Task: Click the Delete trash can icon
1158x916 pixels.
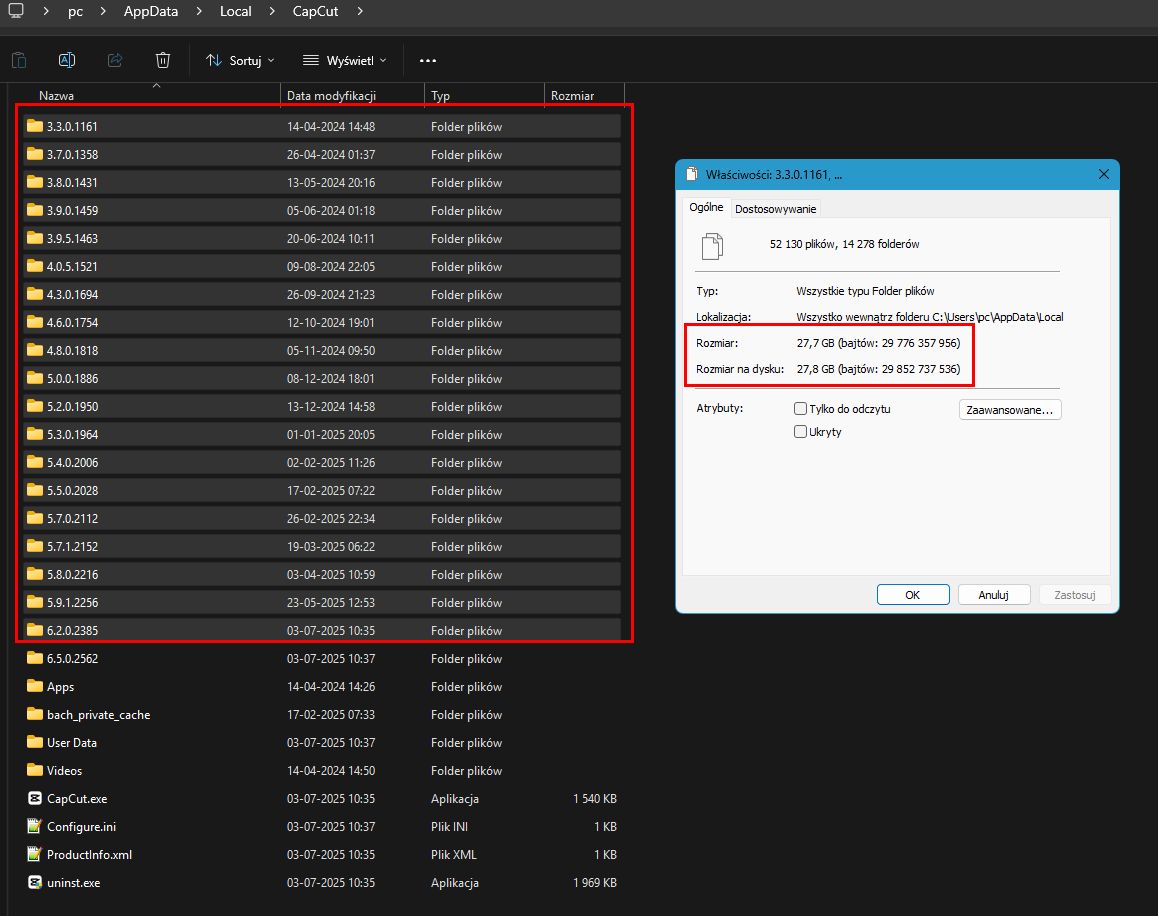Action: pyautogui.click(x=163, y=60)
